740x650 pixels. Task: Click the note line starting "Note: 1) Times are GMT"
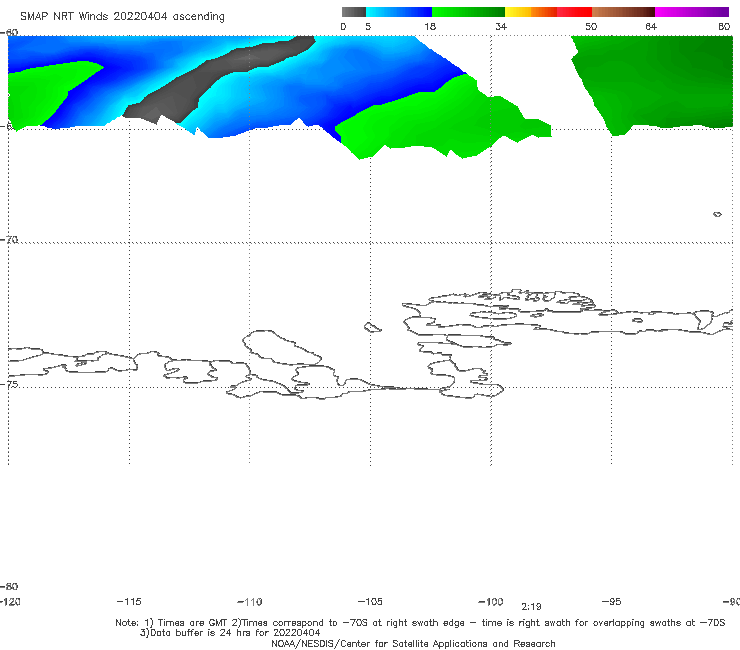(420, 623)
